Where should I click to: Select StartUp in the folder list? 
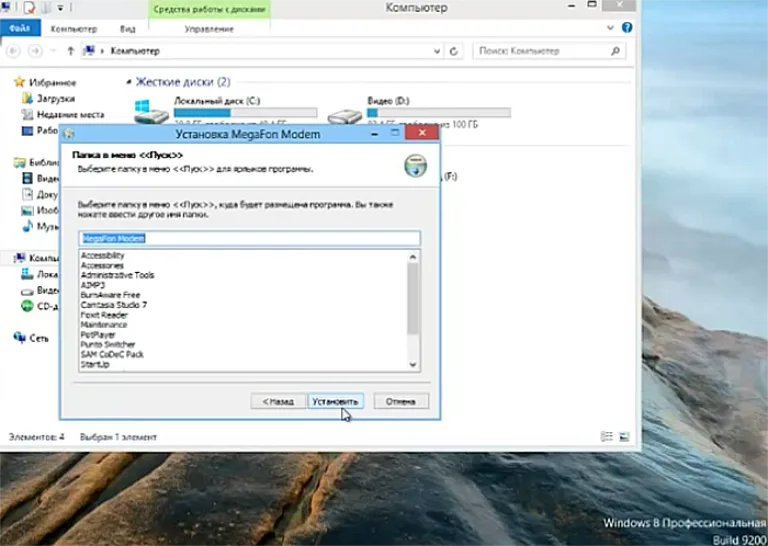coord(95,364)
